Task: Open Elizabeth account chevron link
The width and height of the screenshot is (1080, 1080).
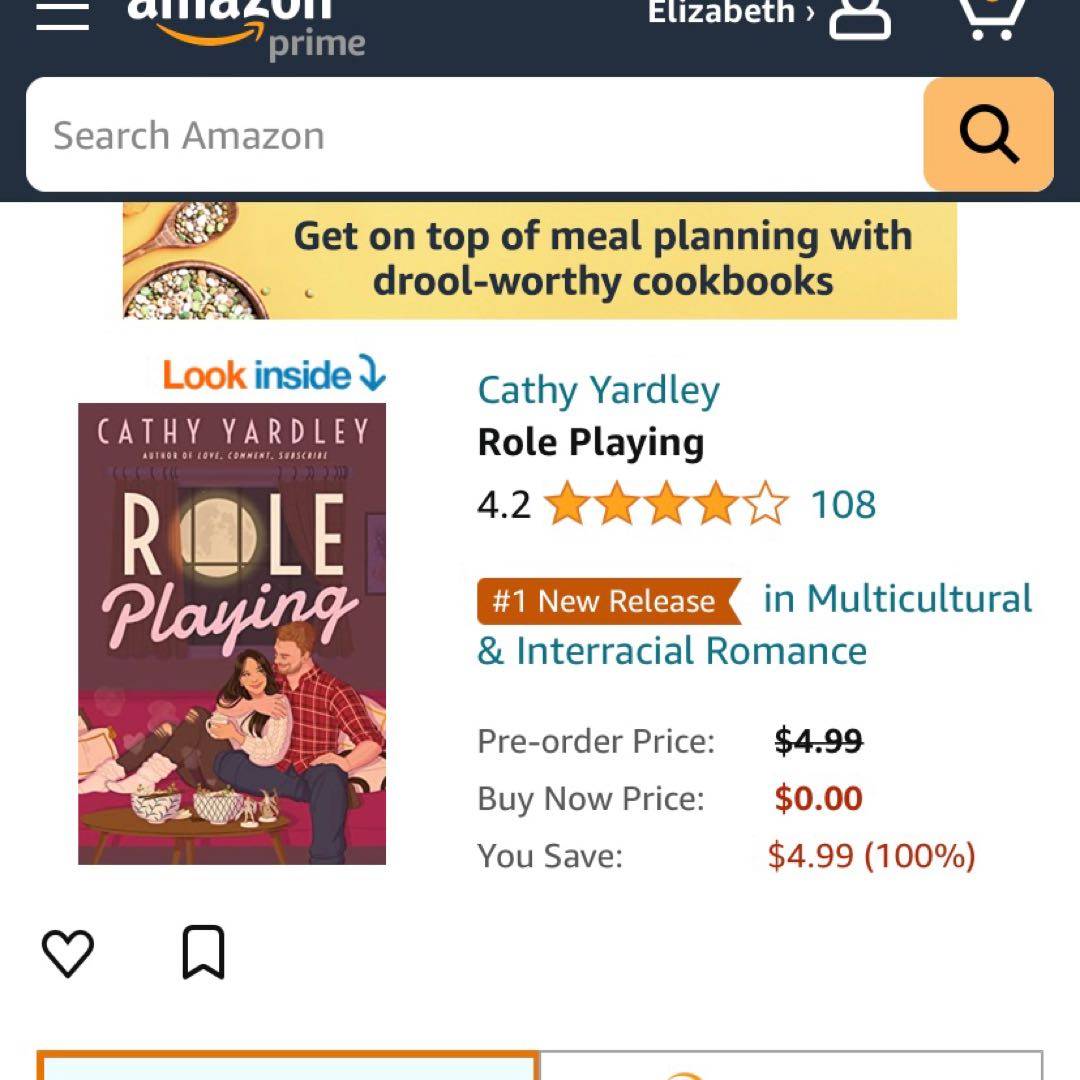Action: point(731,13)
